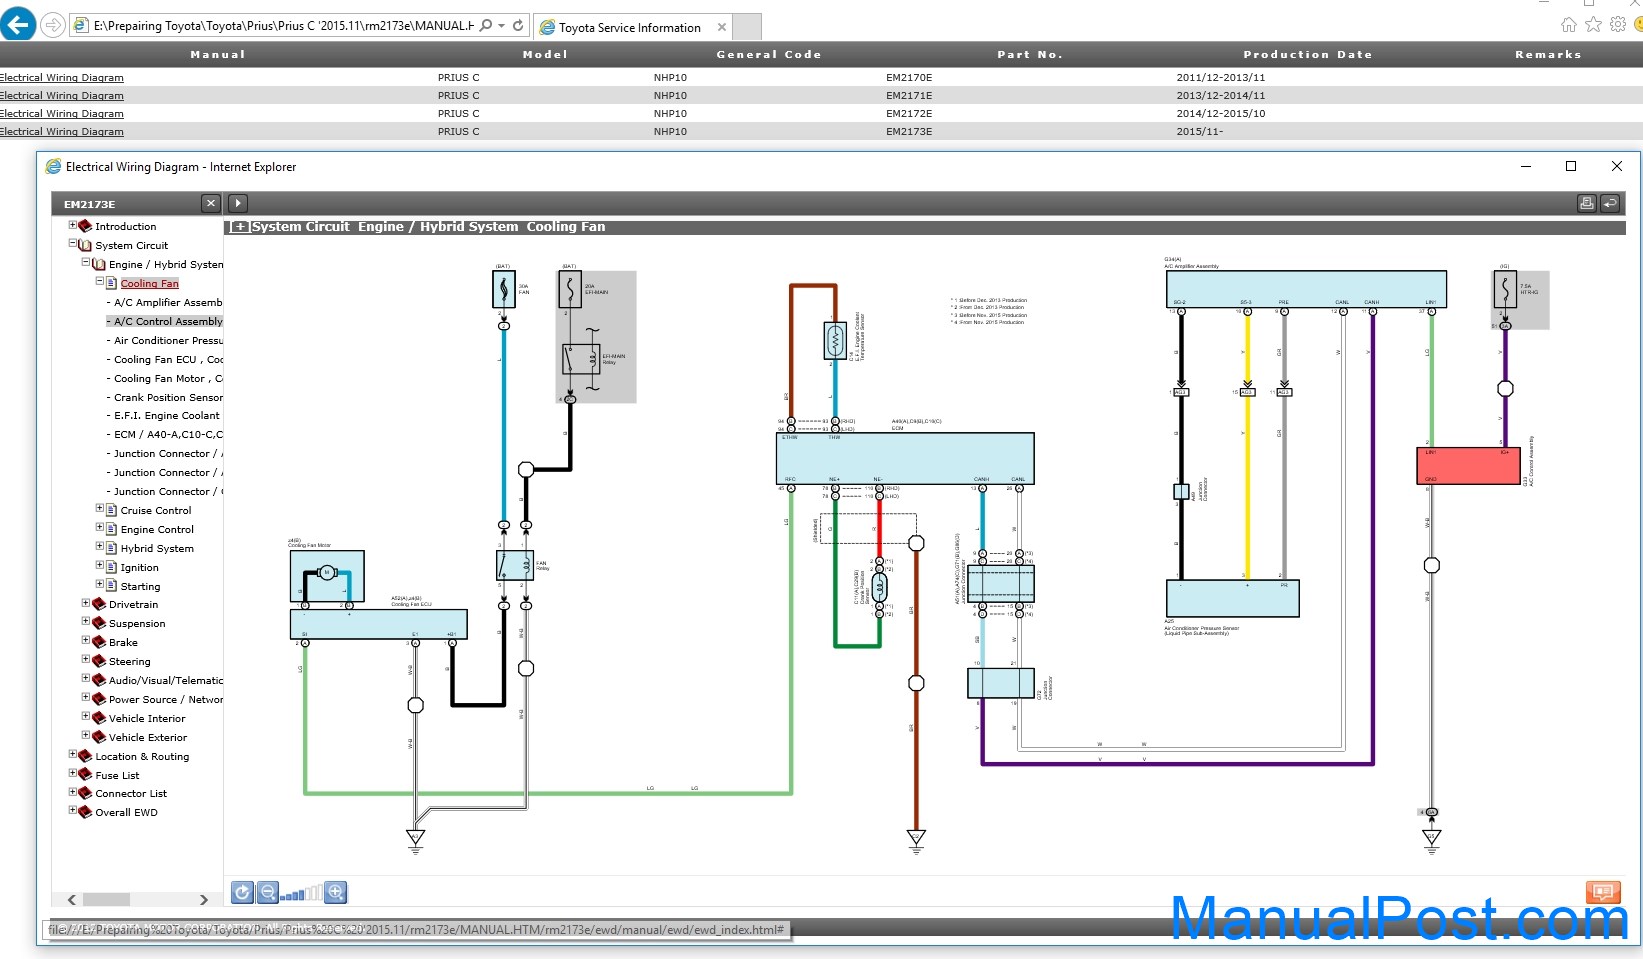Collapse the System Circuit tree node
This screenshot has height=959, width=1643.
[x=72, y=243]
